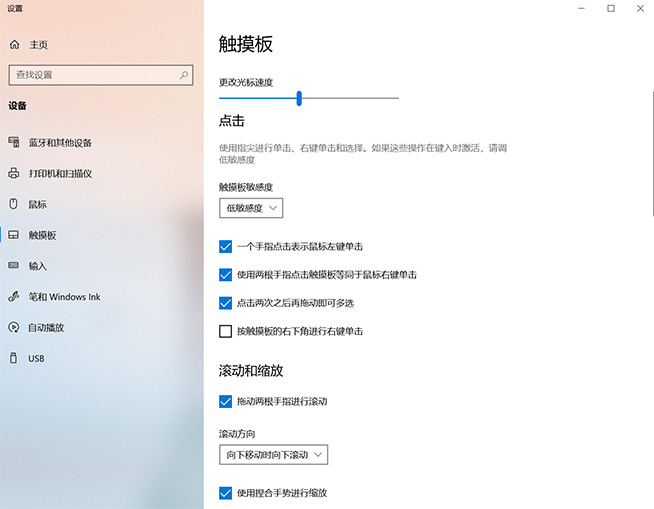Click the 自动播放 text in sidebar

tap(46, 327)
